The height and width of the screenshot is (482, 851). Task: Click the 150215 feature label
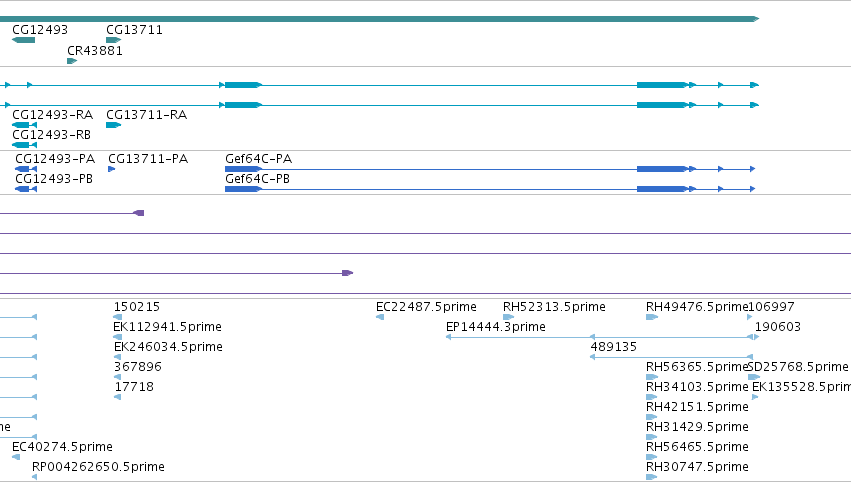(137, 307)
